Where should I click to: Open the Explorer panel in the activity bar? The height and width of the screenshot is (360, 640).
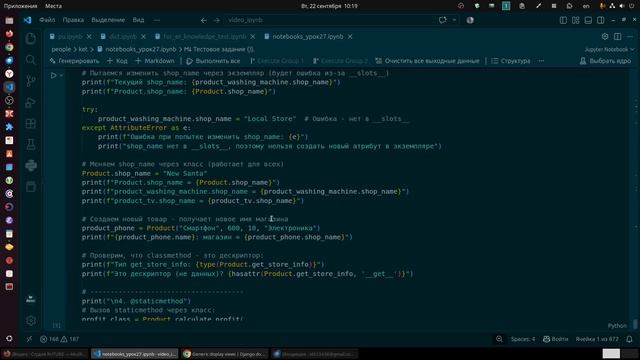31,38
